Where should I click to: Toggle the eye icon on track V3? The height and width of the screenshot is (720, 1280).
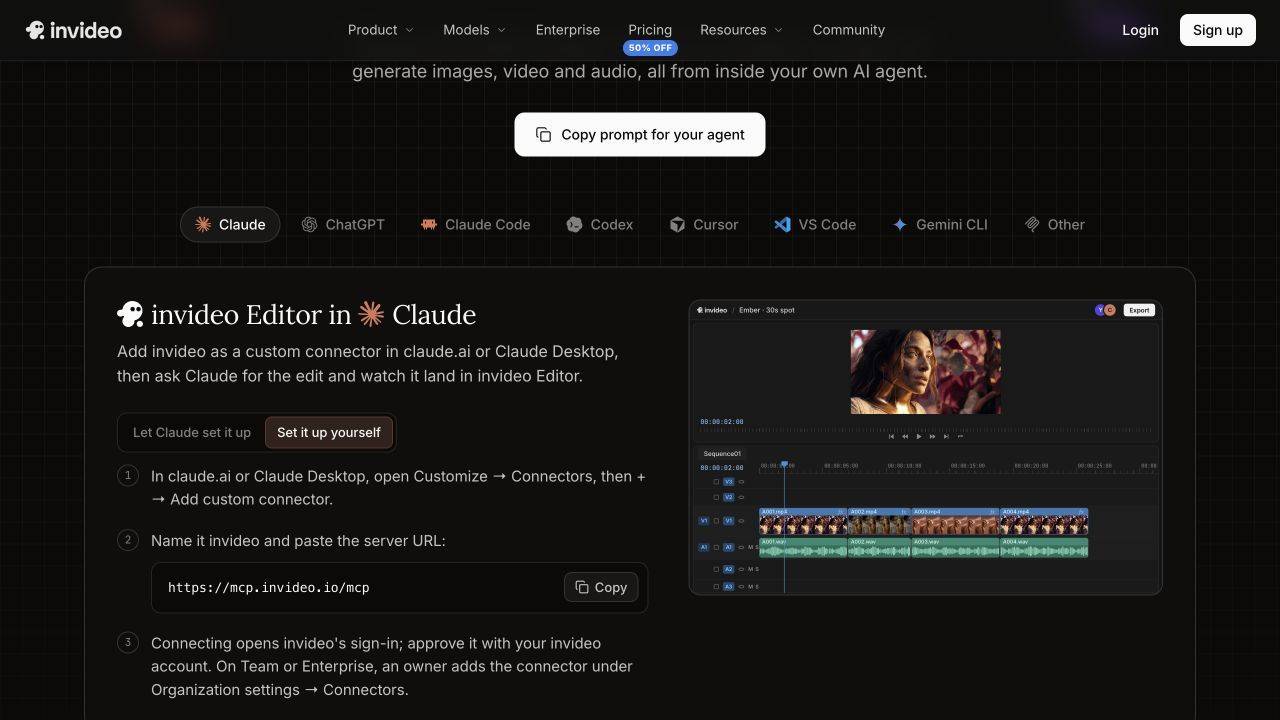(x=741, y=482)
